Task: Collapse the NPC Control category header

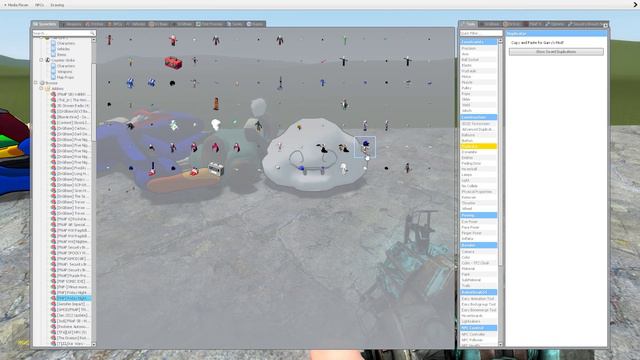Action: point(479,328)
